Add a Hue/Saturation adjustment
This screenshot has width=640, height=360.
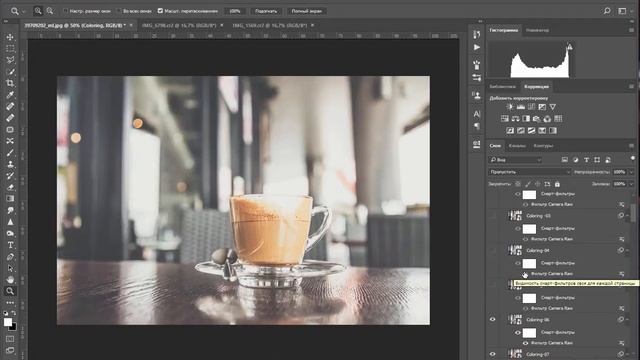click(505, 119)
